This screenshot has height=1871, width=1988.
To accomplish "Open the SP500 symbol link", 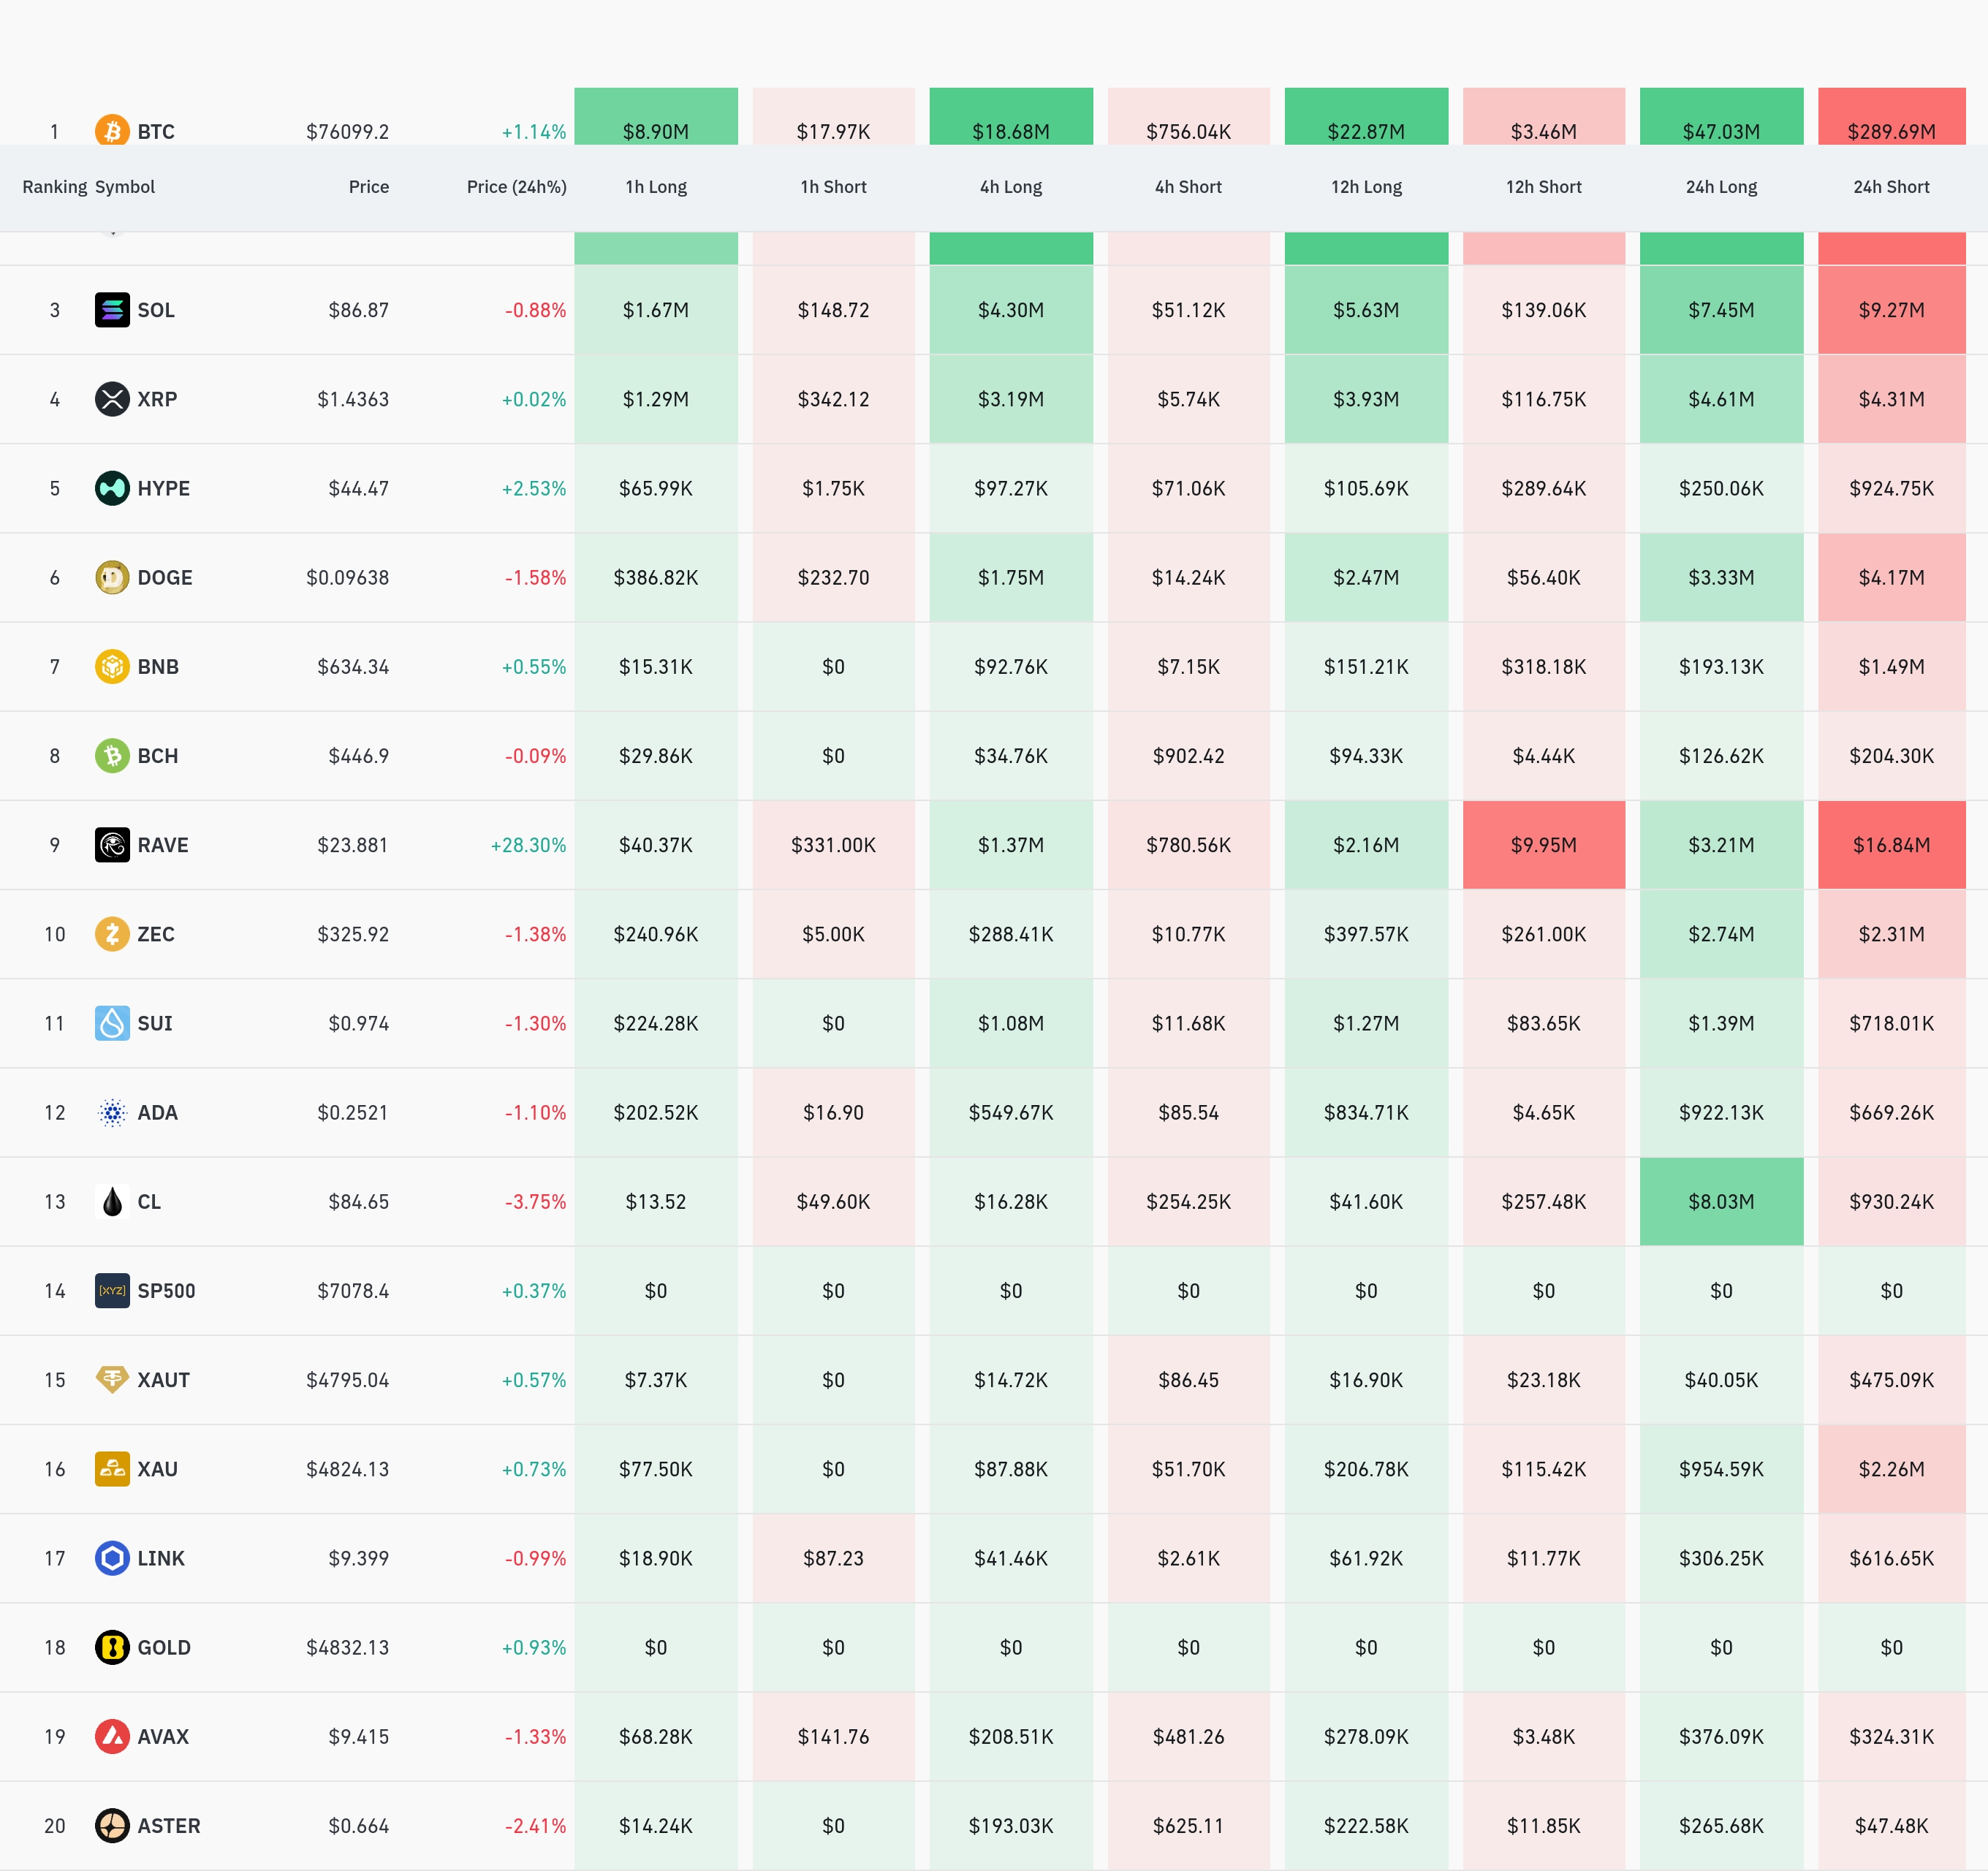I will pyautogui.click(x=166, y=1291).
